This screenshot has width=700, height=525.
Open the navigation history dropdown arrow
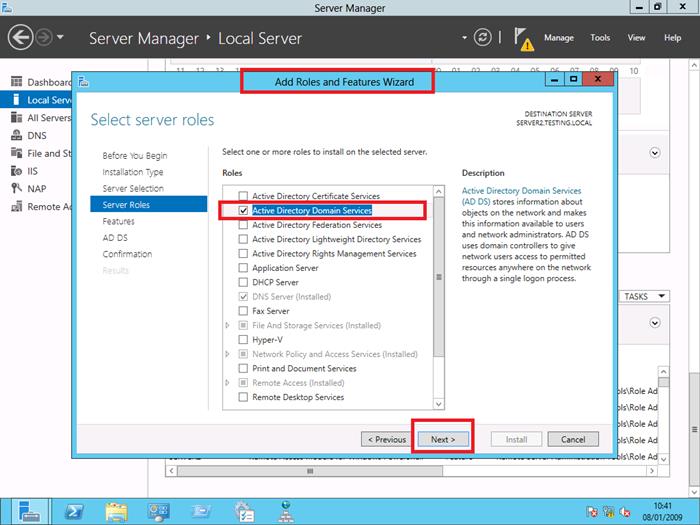coord(60,38)
